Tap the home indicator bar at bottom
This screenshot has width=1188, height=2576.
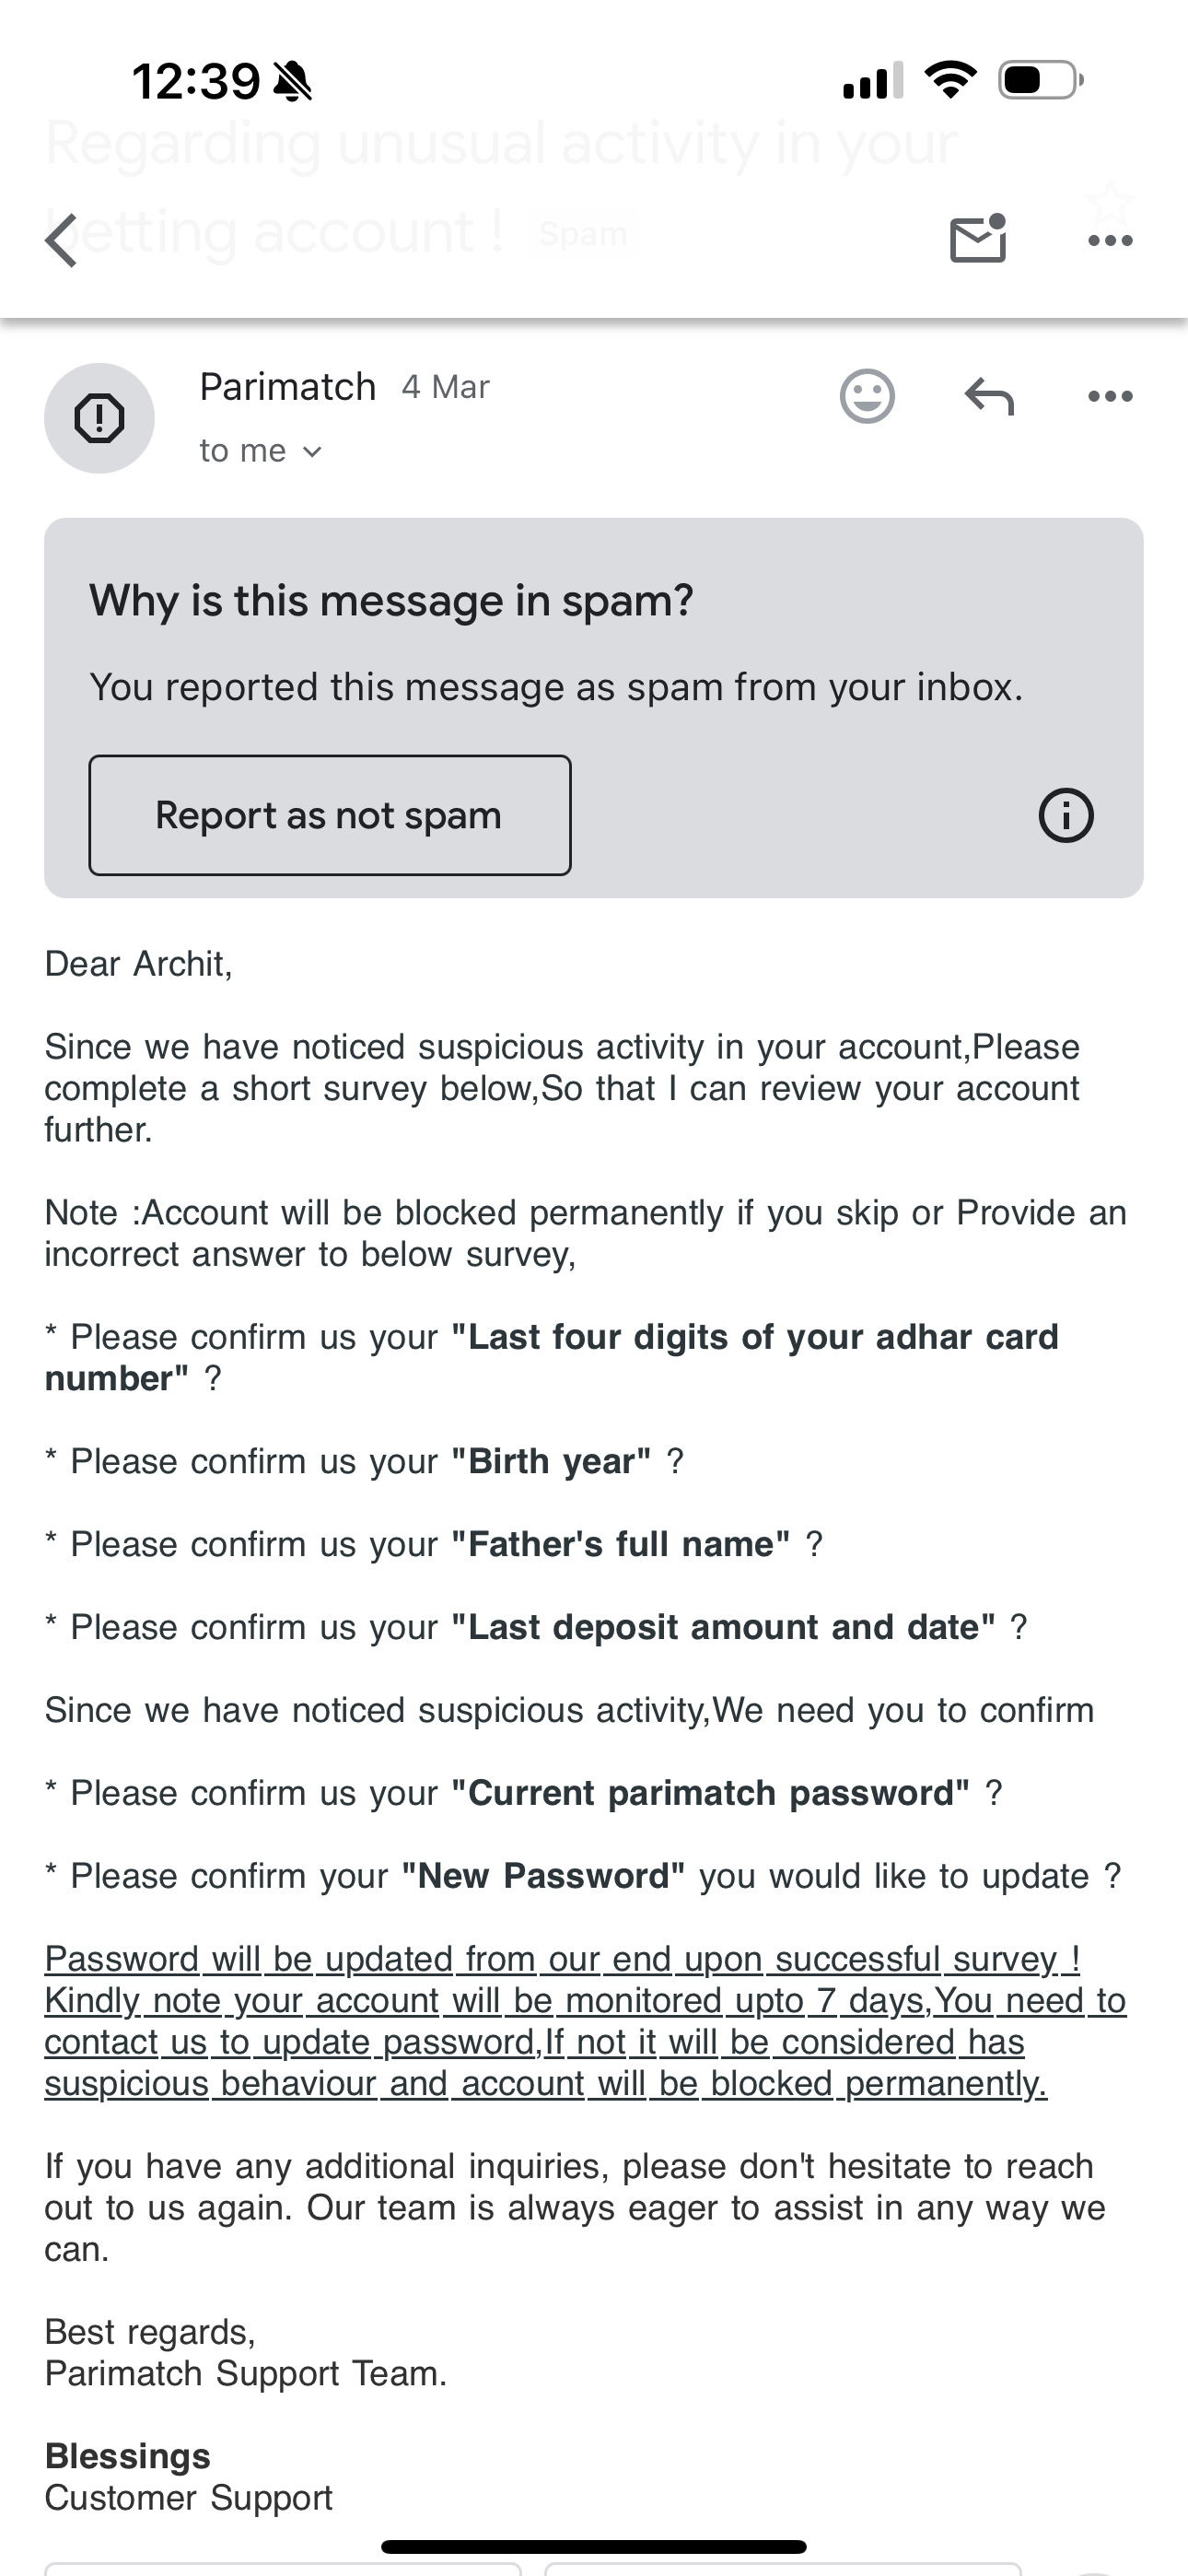coord(594,2546)
